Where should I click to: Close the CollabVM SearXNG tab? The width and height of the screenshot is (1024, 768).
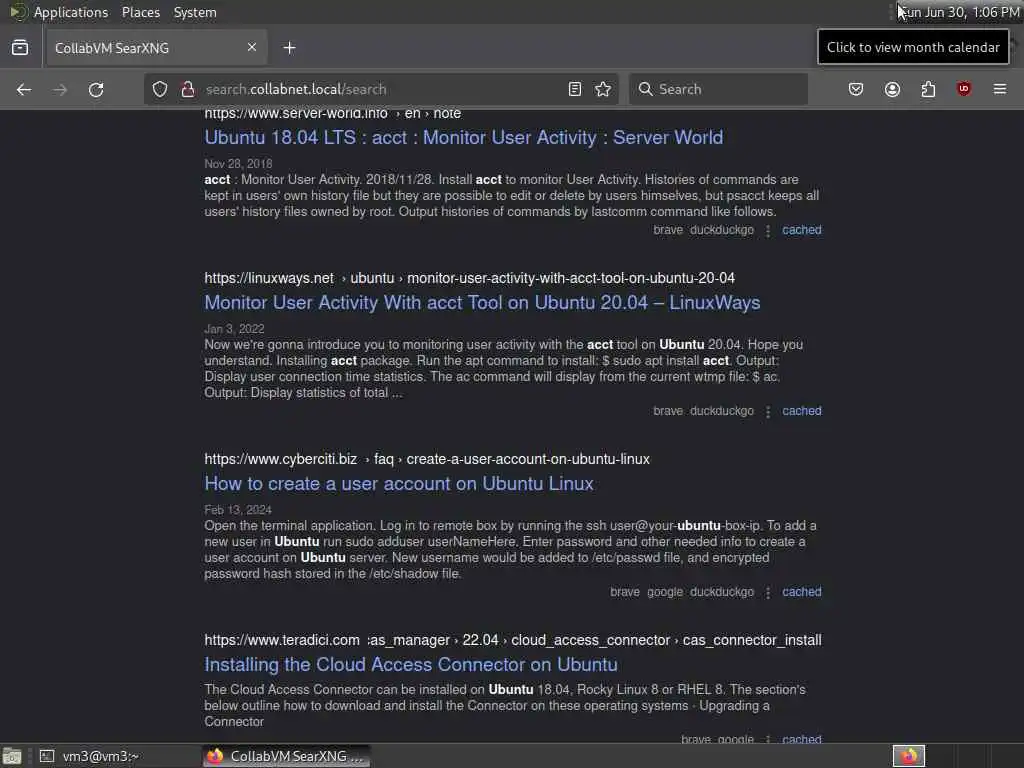pos(252,47)
